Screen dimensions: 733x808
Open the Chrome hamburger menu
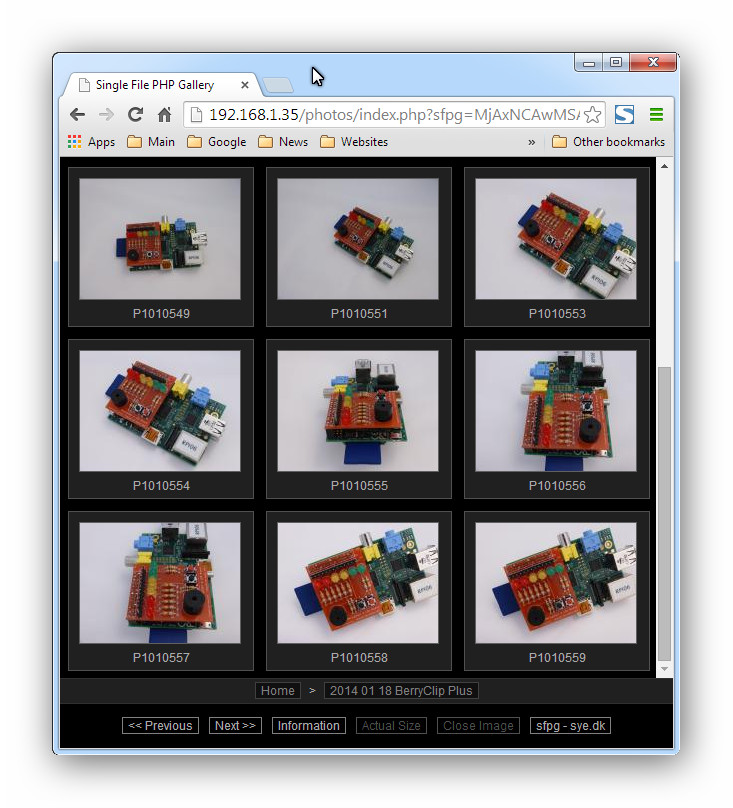coord(656,115)
